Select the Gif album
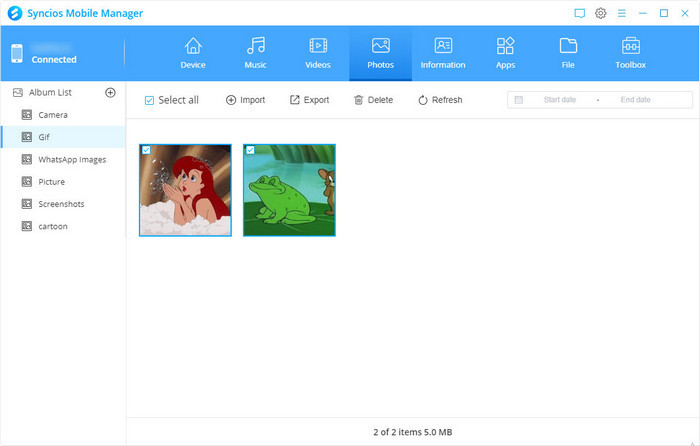700x446 pixels. coord(63,137)
